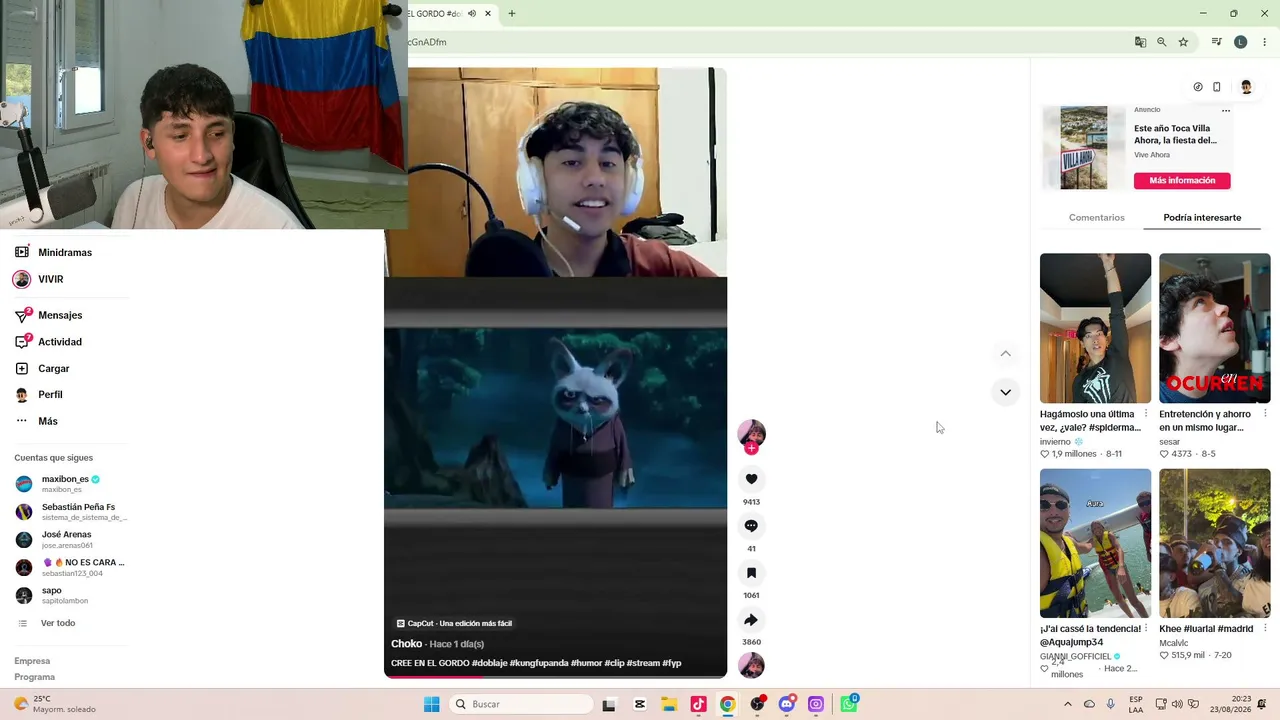Follow creator via red plus on avatar
Screen dimensions: 1280x720
pos(751,448)
